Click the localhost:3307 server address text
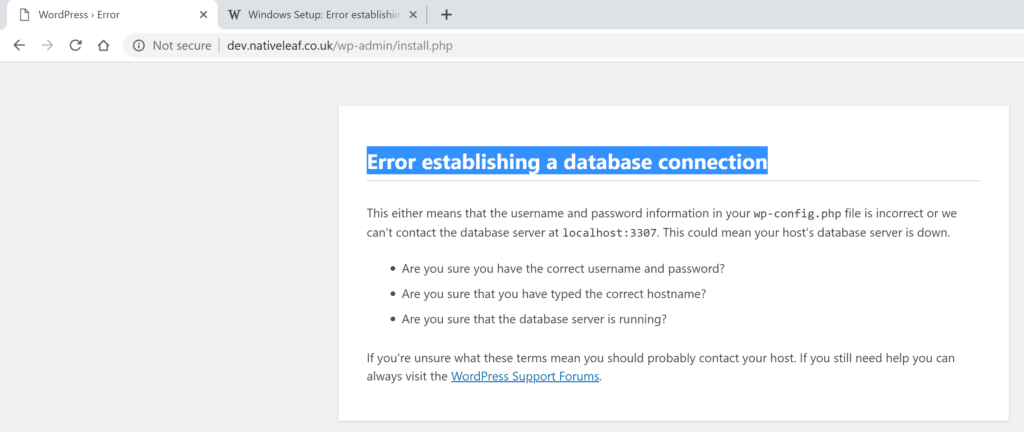Viewport: 1024px width, 432px height. click(609, 233)
